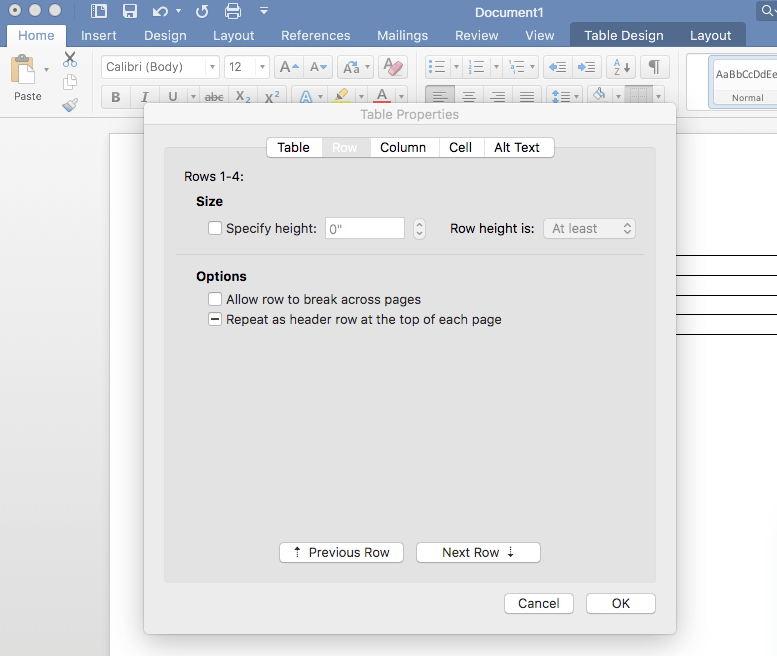The width and height of the screenshot is (777, 656).
Task: Click the Sort A-Z icon
Action: 621,67
